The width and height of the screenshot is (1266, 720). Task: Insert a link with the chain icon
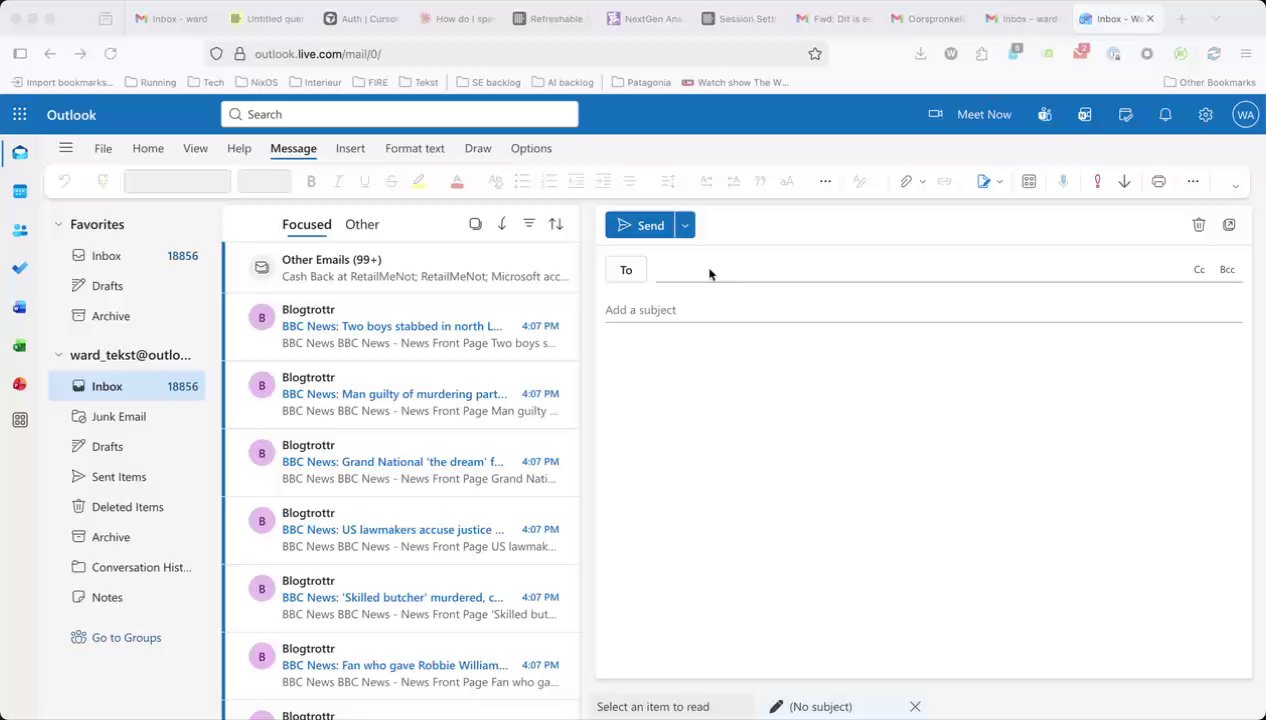click(x=944, y=181)
